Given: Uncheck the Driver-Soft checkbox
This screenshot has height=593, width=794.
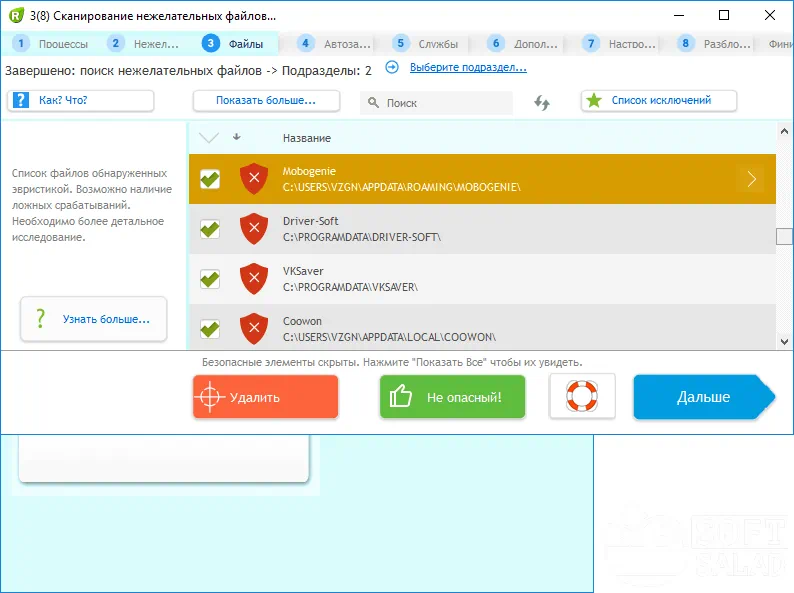Looking at the screenshot, I should point(210,229).
